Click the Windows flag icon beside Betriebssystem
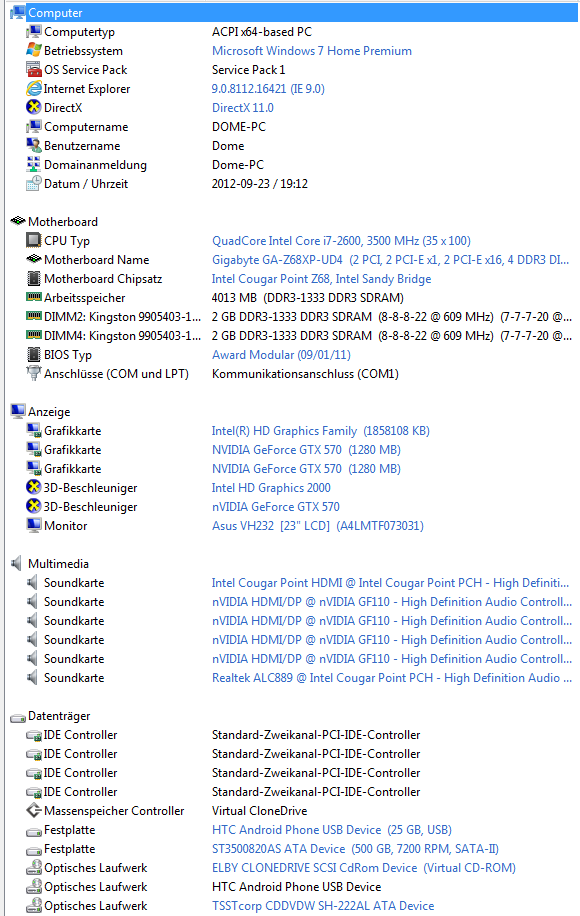 (34, 50)
